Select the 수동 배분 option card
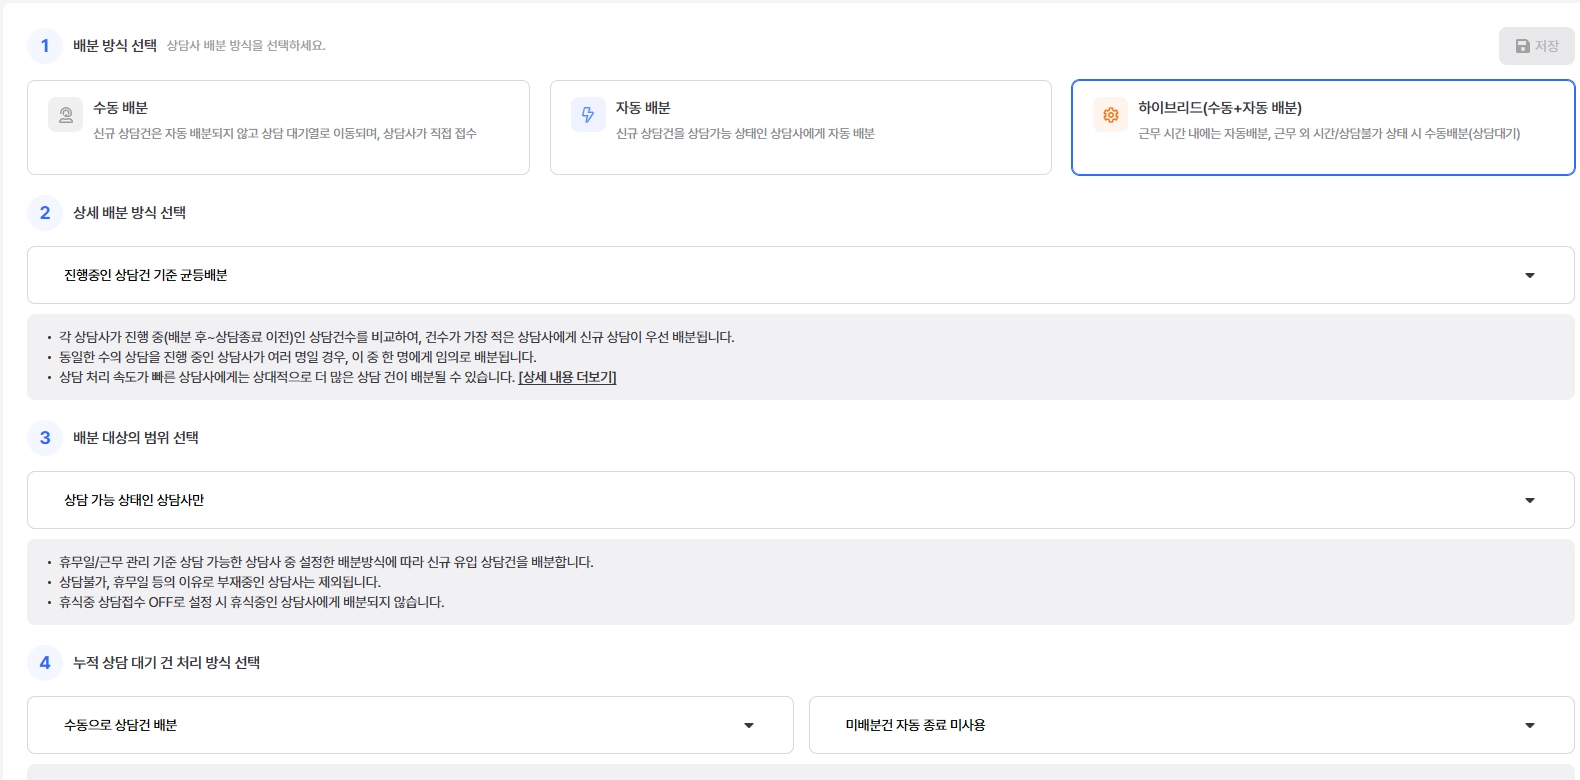 click(x=278, y=128)
